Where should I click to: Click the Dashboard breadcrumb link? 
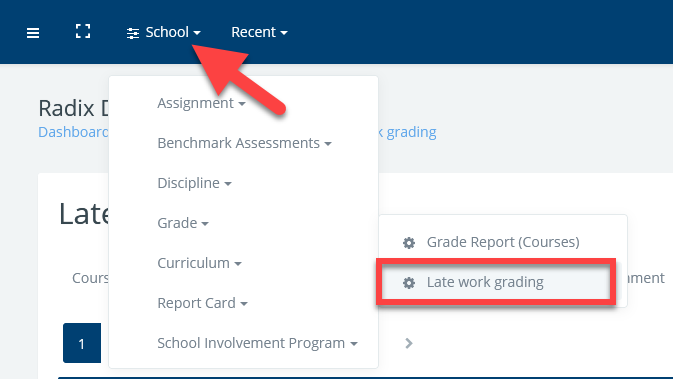click(x=73, y=132)
